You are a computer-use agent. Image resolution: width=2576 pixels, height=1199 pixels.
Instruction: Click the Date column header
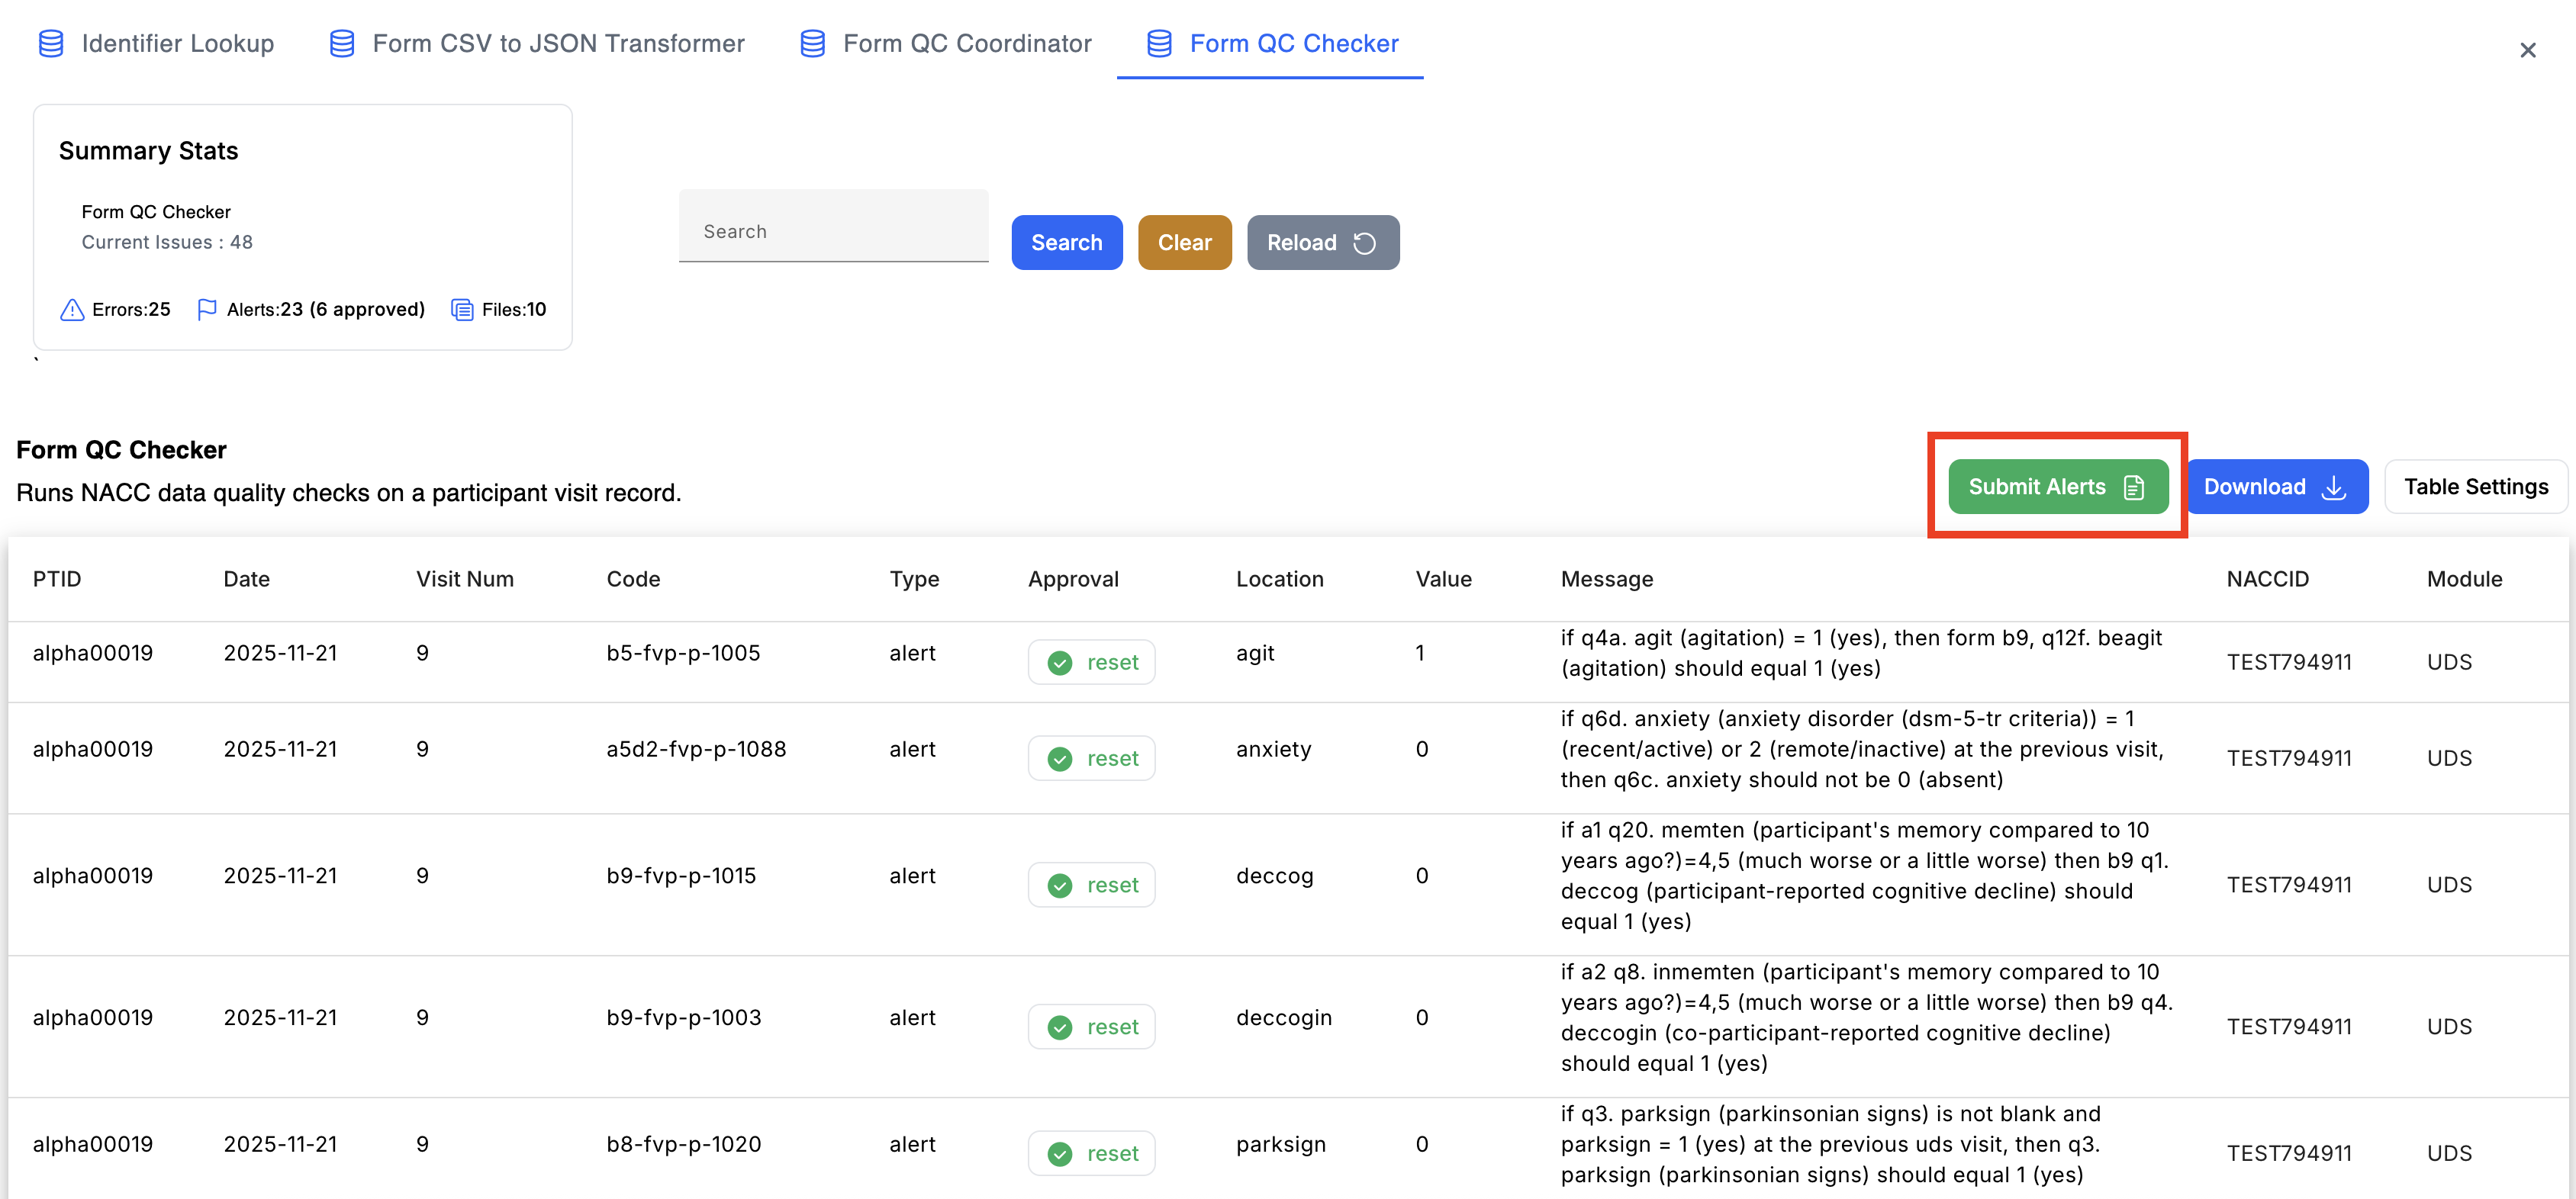(247, 580)
